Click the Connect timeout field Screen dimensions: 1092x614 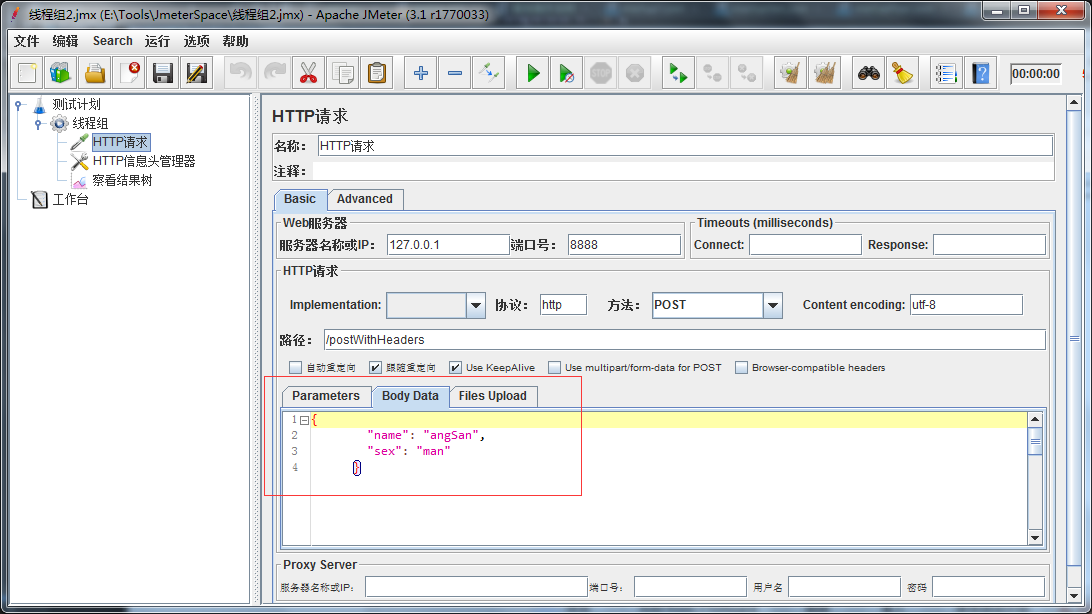[805, 245]
